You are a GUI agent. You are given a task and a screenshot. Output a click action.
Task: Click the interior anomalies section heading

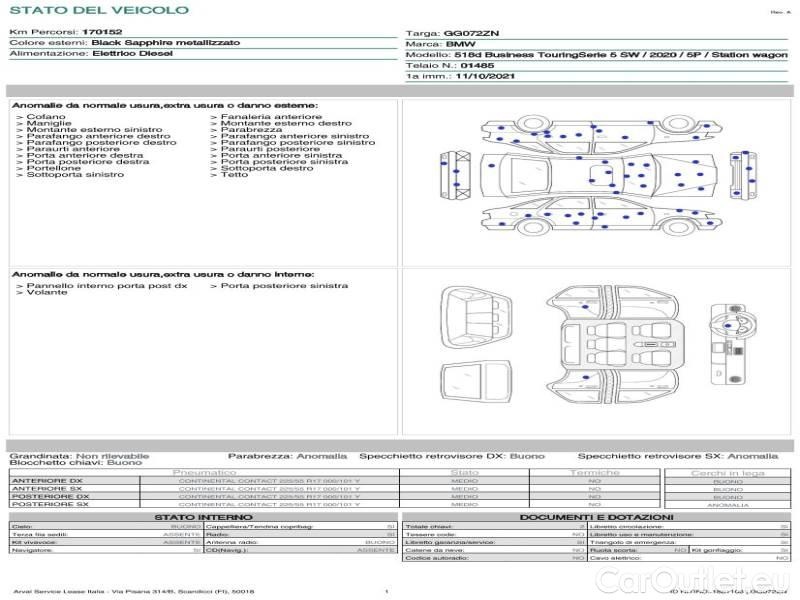[x=163, y=274]
